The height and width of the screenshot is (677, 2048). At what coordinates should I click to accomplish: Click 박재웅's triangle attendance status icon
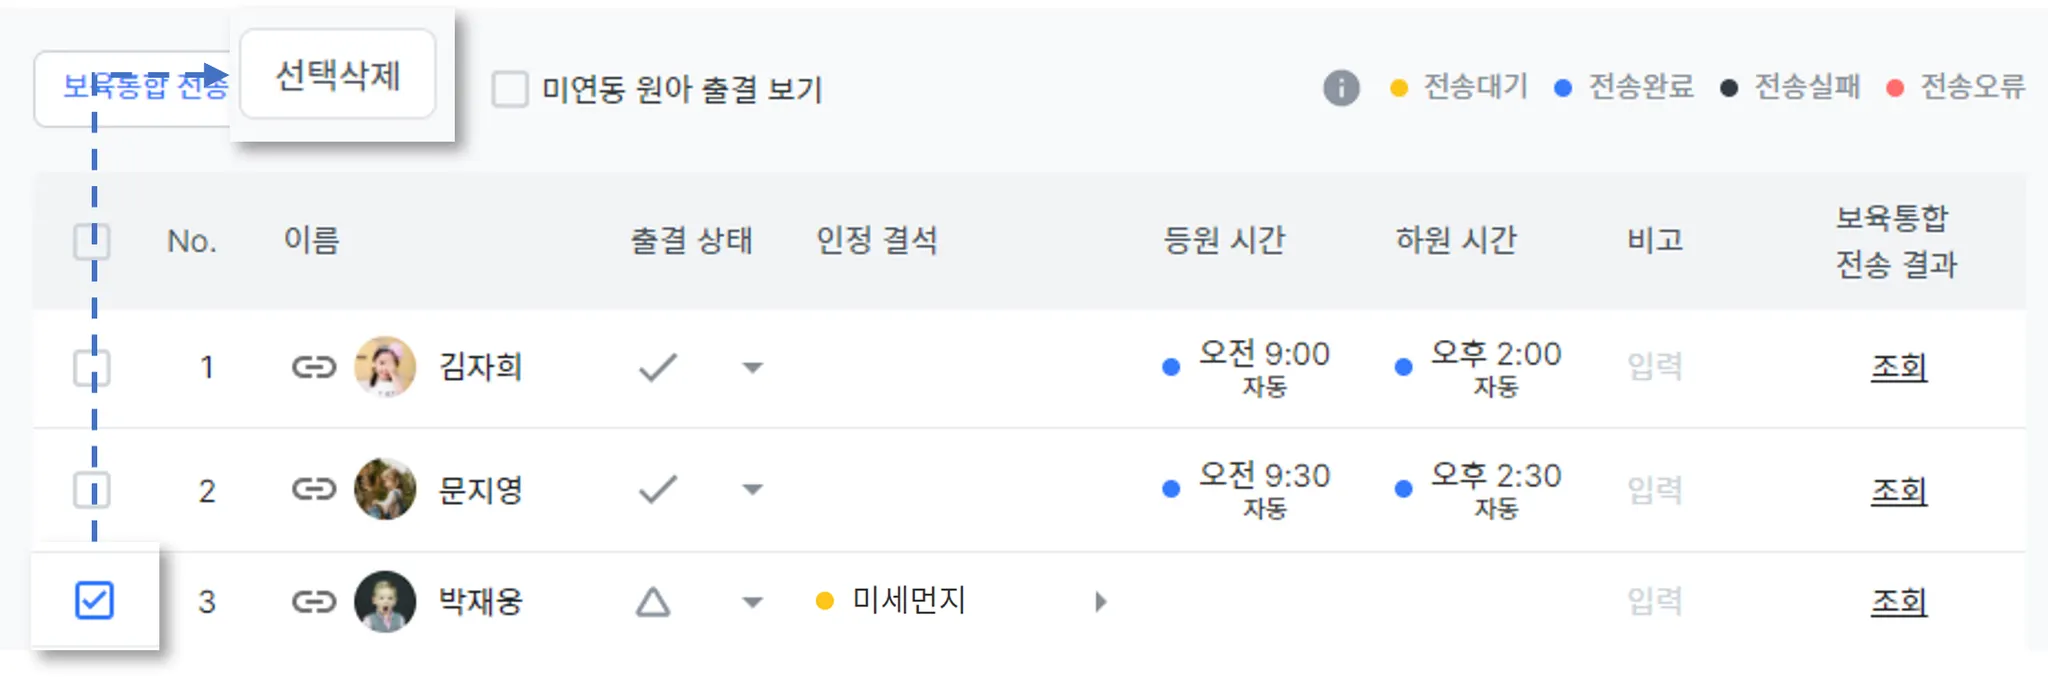pyautogui.click(x=653, y=602)
